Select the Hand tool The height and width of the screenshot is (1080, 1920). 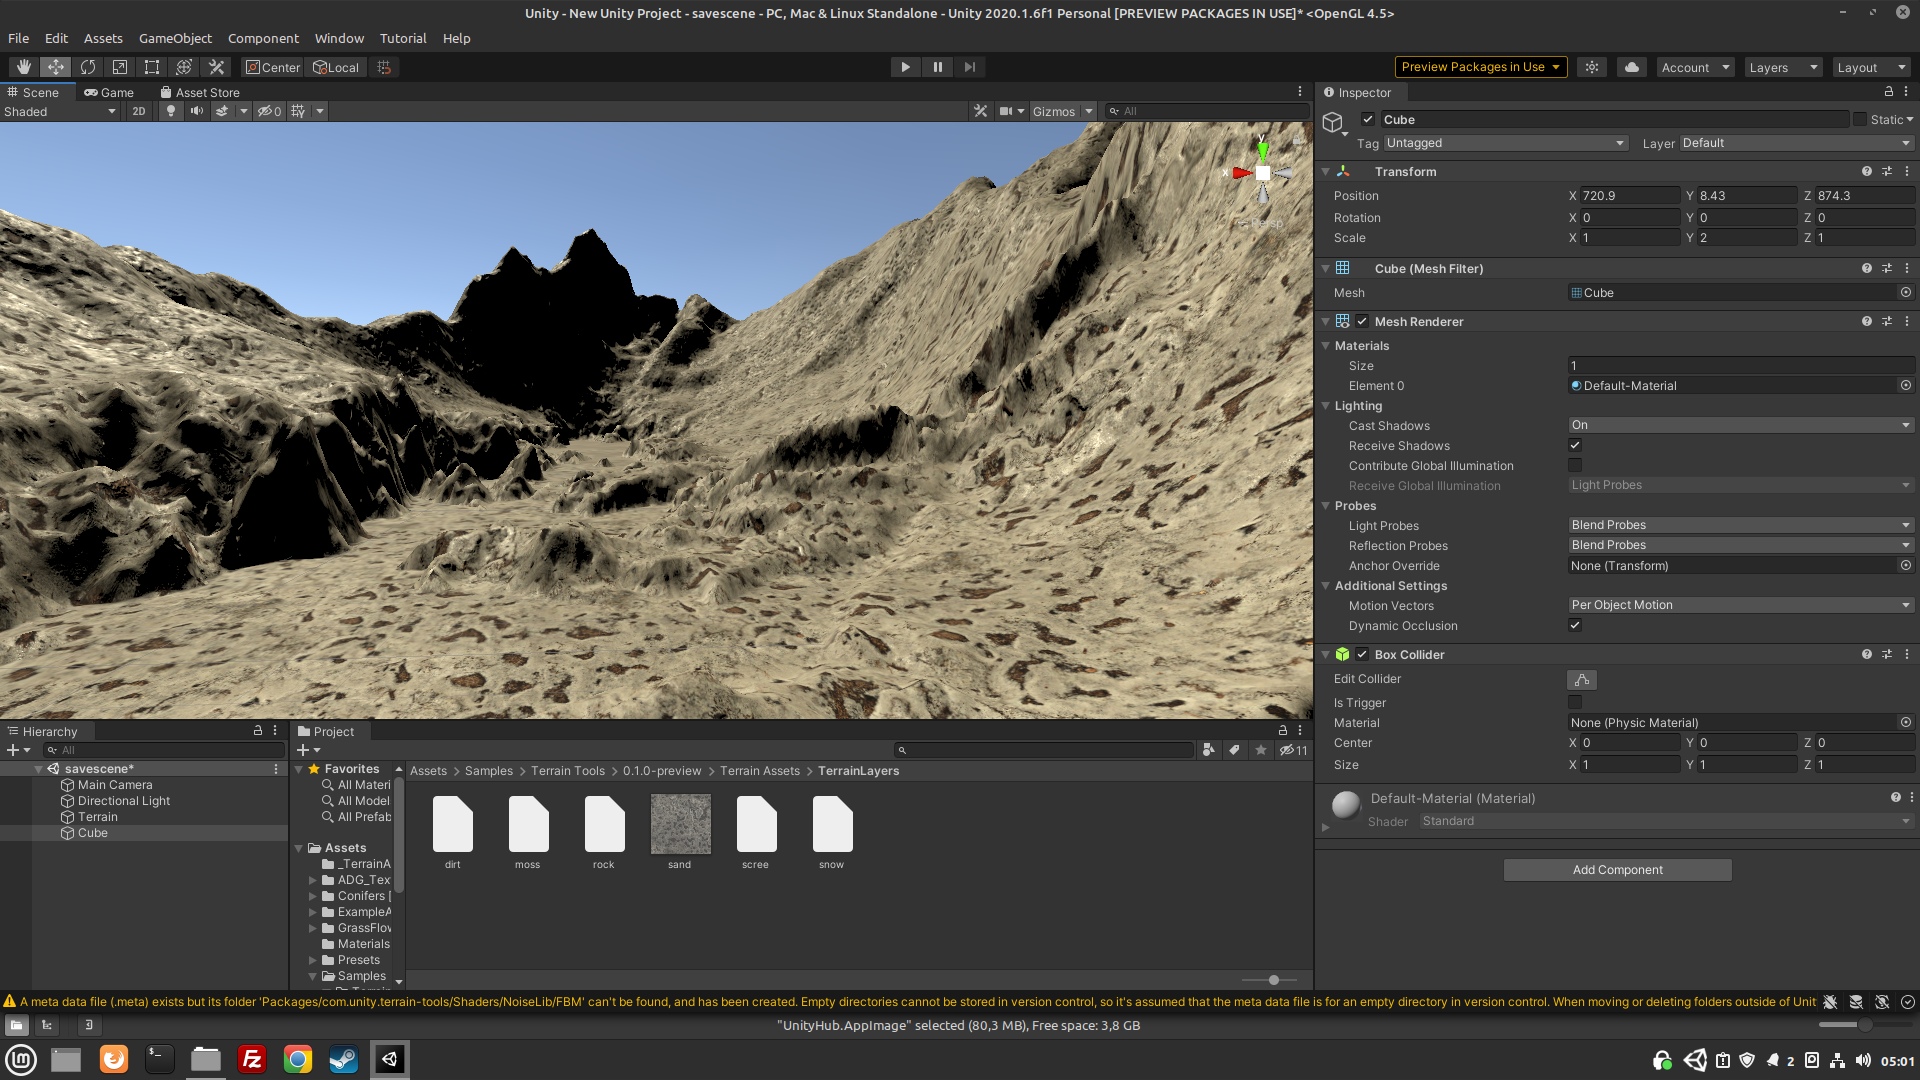click(24, 67)
